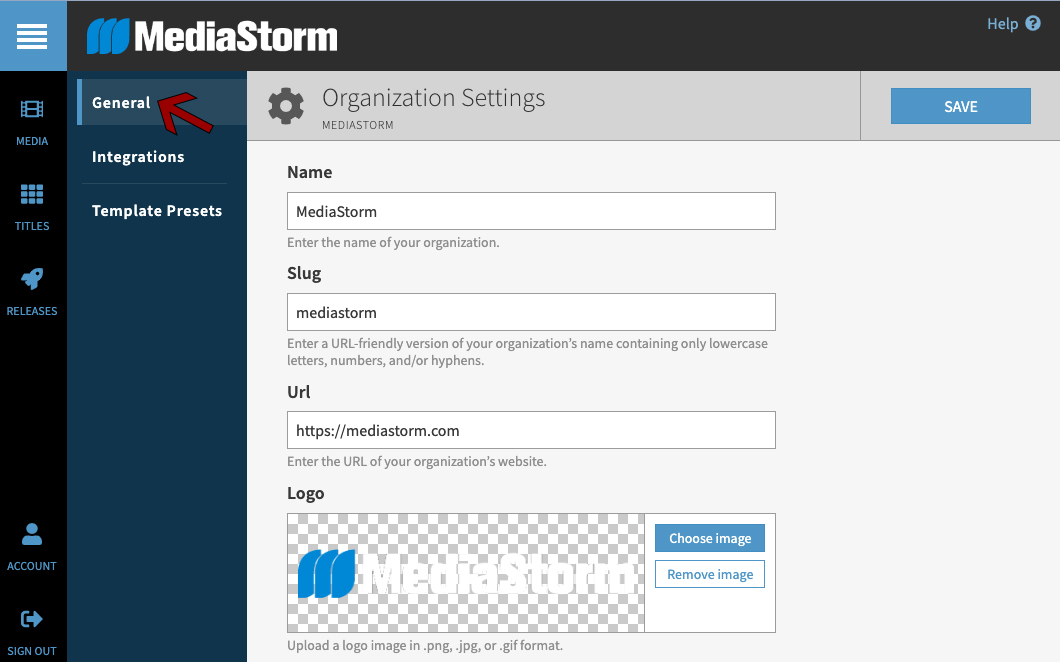Click into the Slug text field
The height and width of the screenshot is (662, 1060).
click(531, 312)
